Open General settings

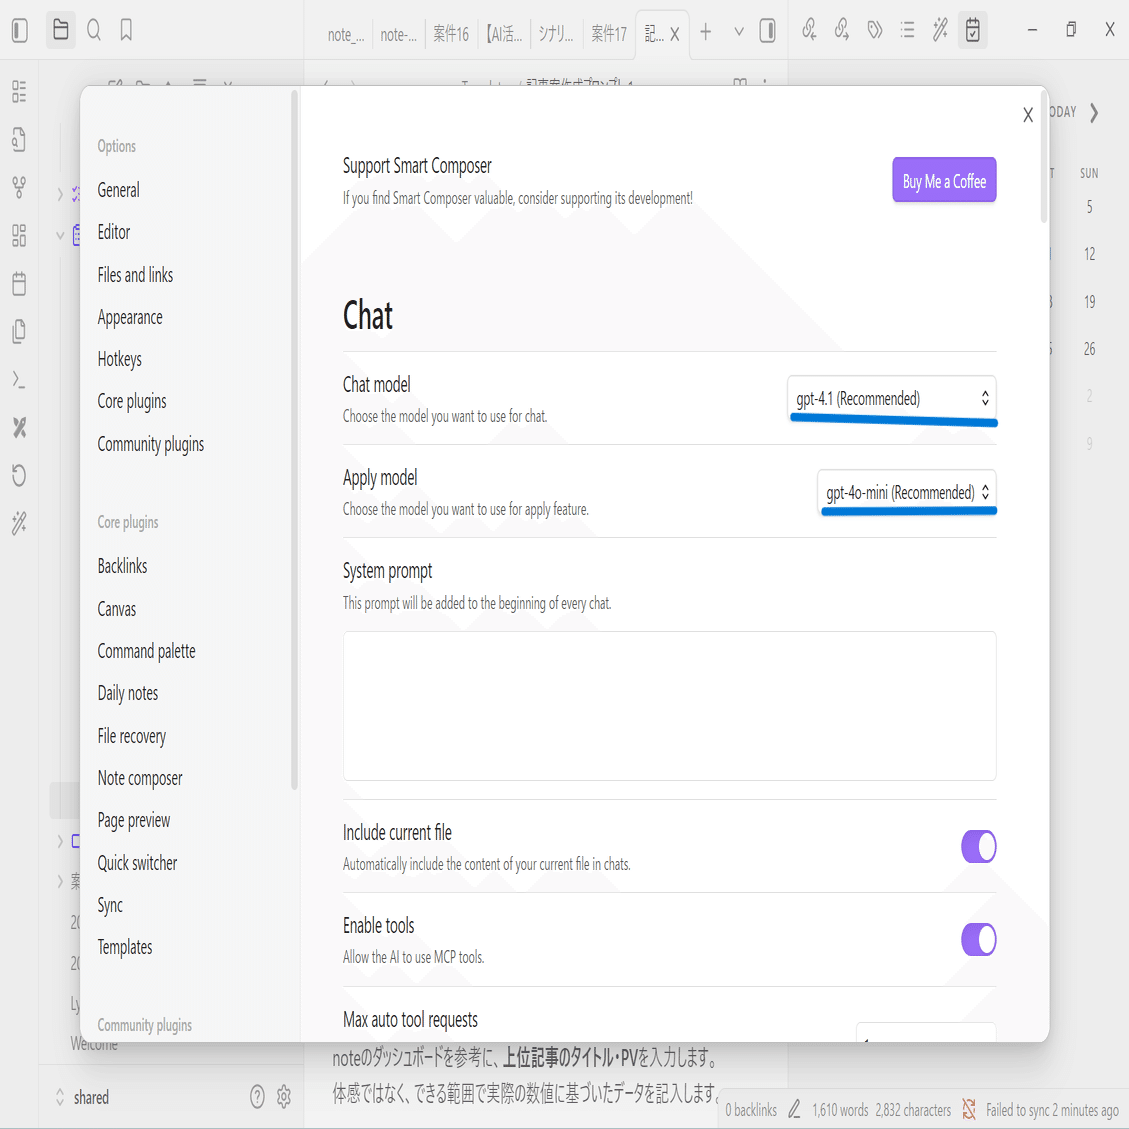[119, 190]
